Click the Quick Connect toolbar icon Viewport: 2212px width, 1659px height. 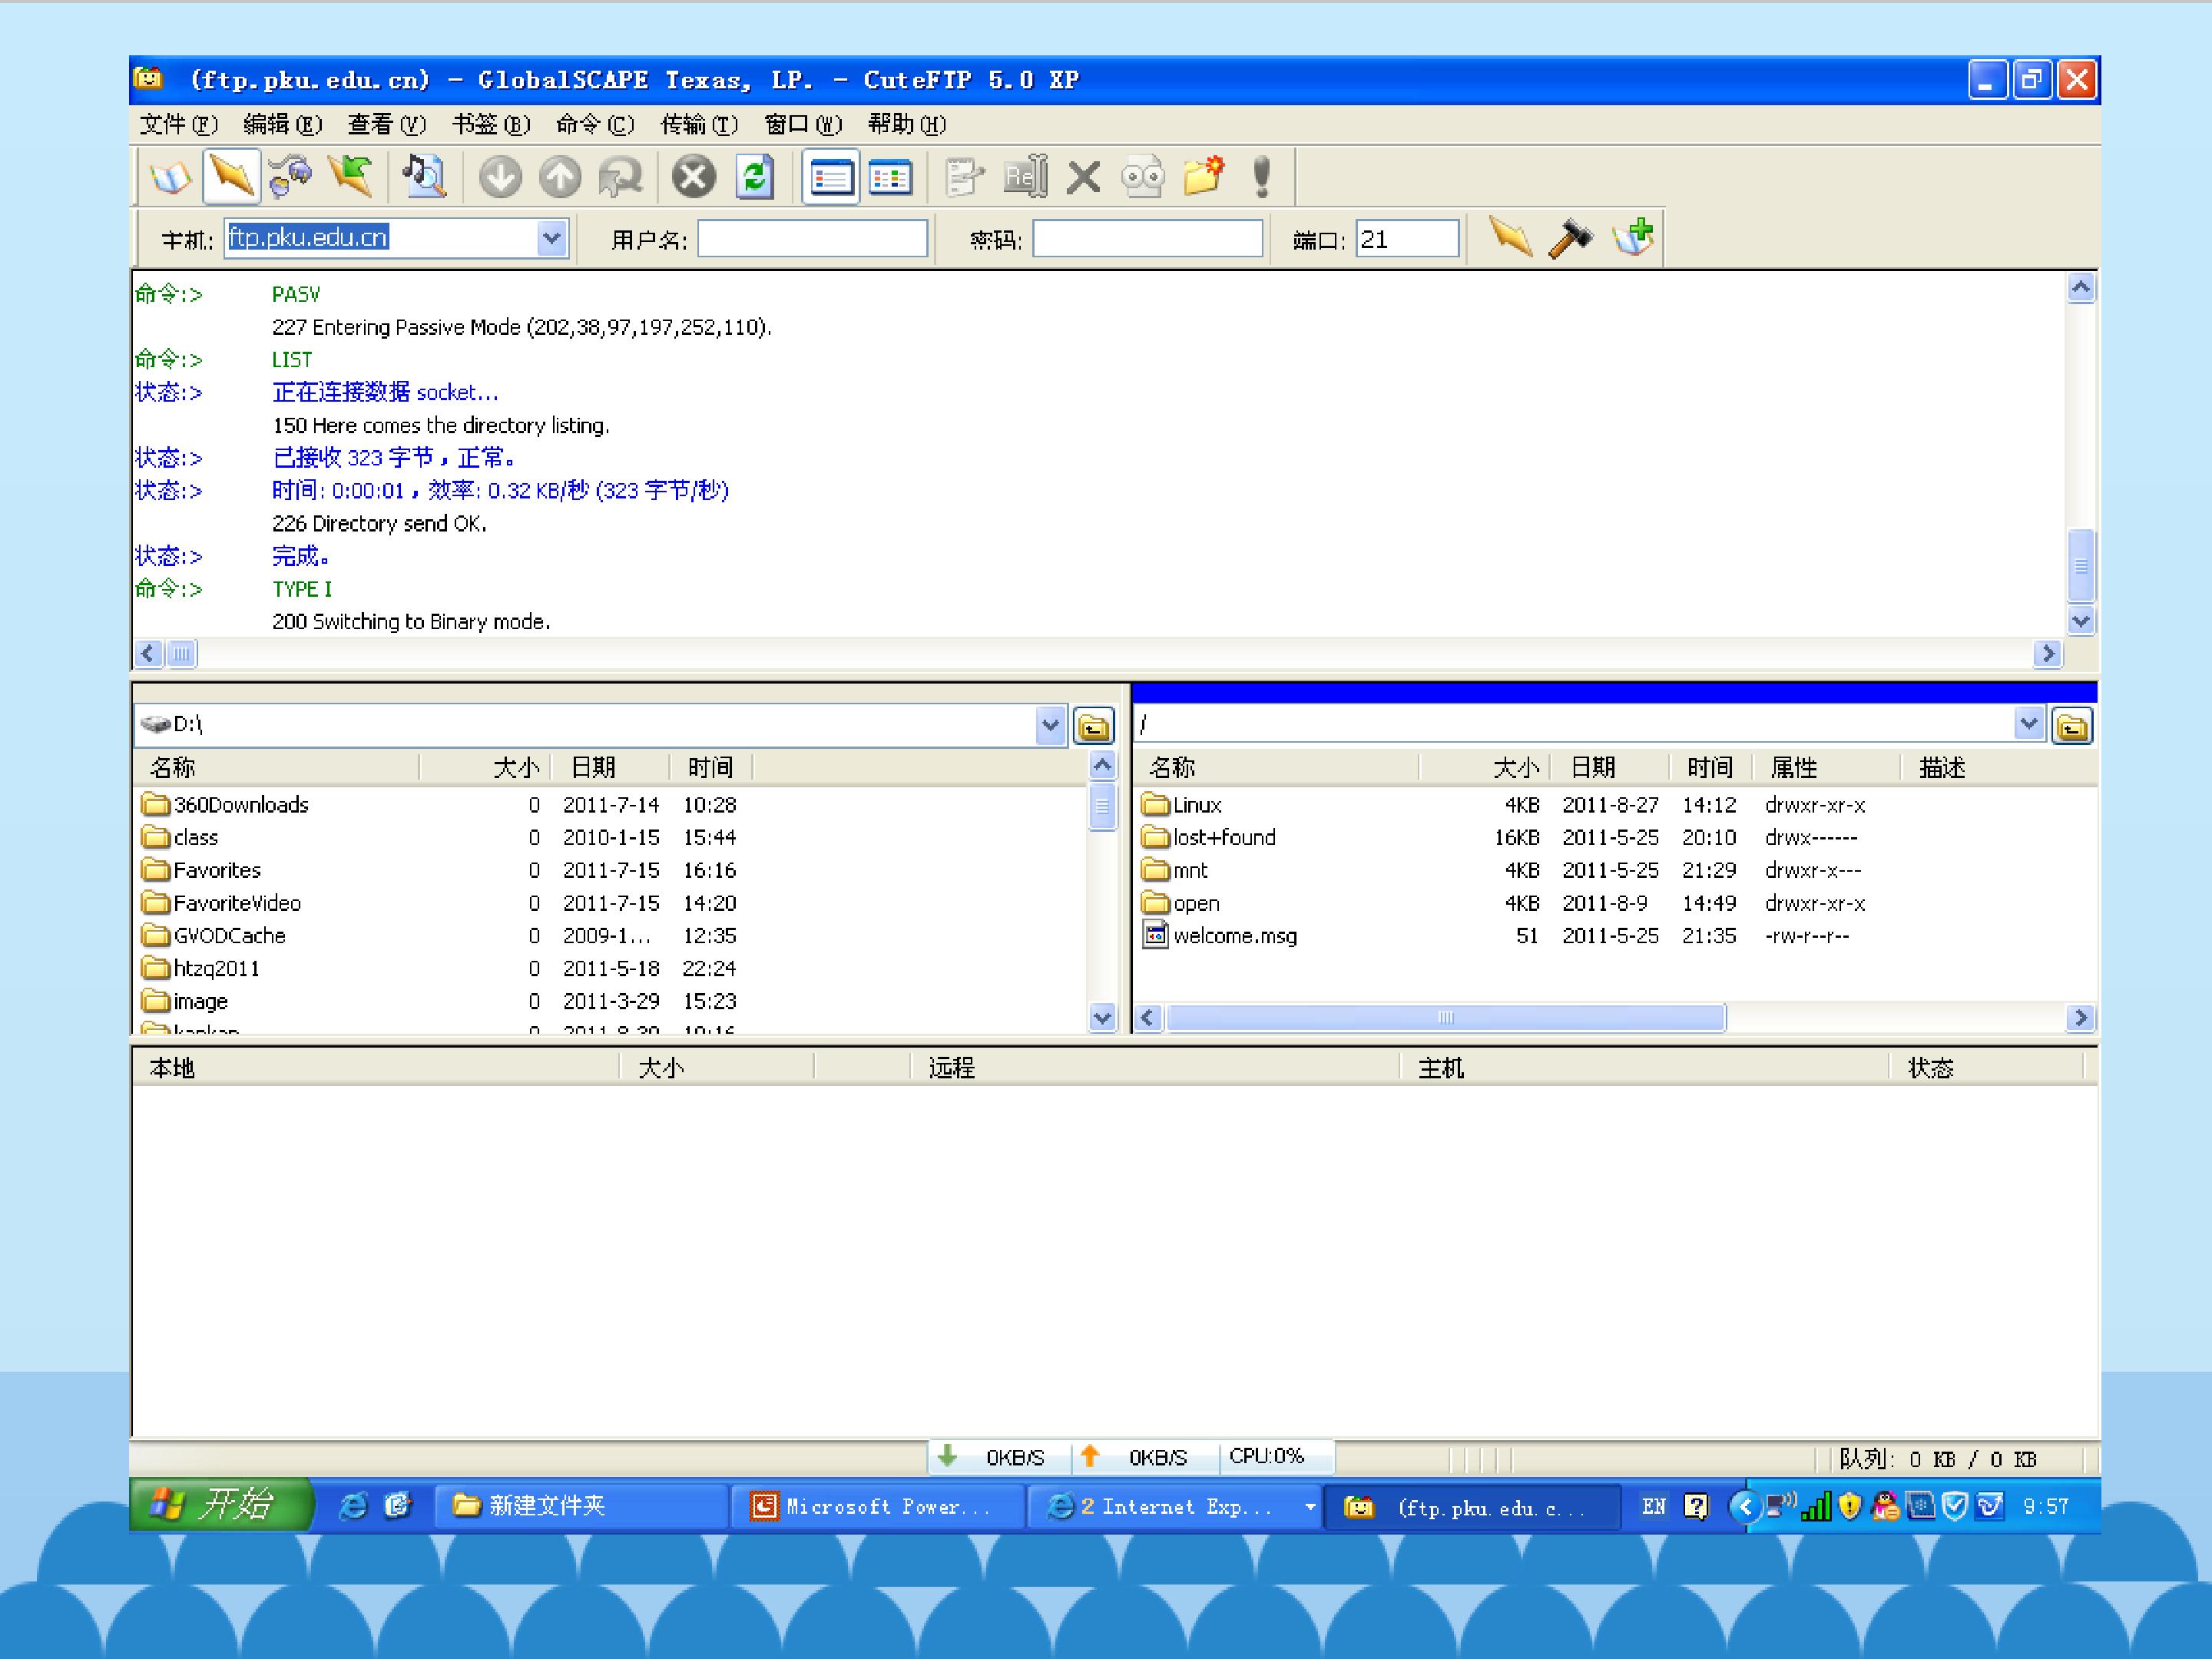coord(231,177)
